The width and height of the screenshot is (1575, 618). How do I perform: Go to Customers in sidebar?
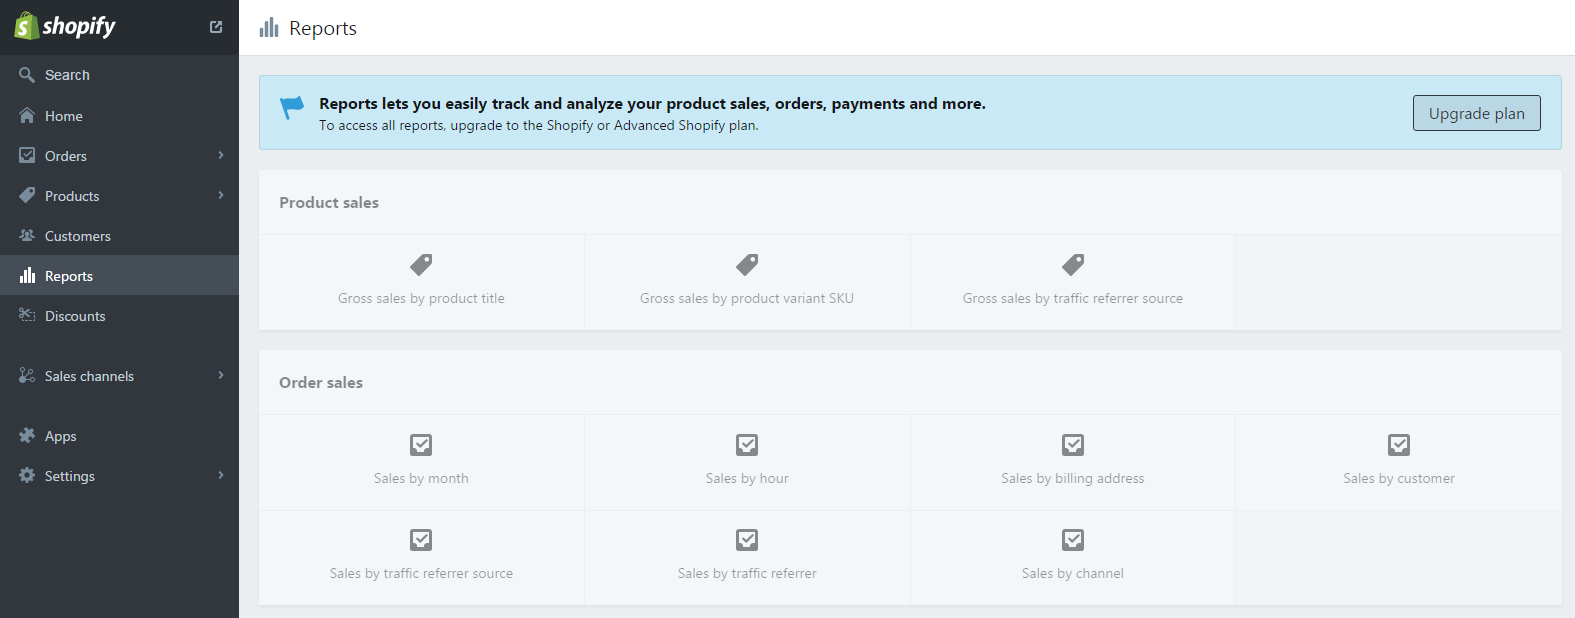(x=77, y=236)
